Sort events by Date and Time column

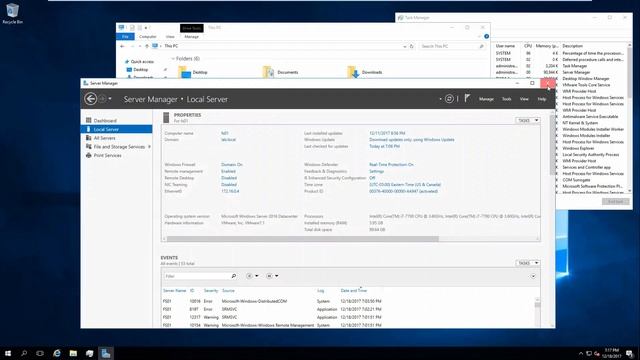point(354,291)
